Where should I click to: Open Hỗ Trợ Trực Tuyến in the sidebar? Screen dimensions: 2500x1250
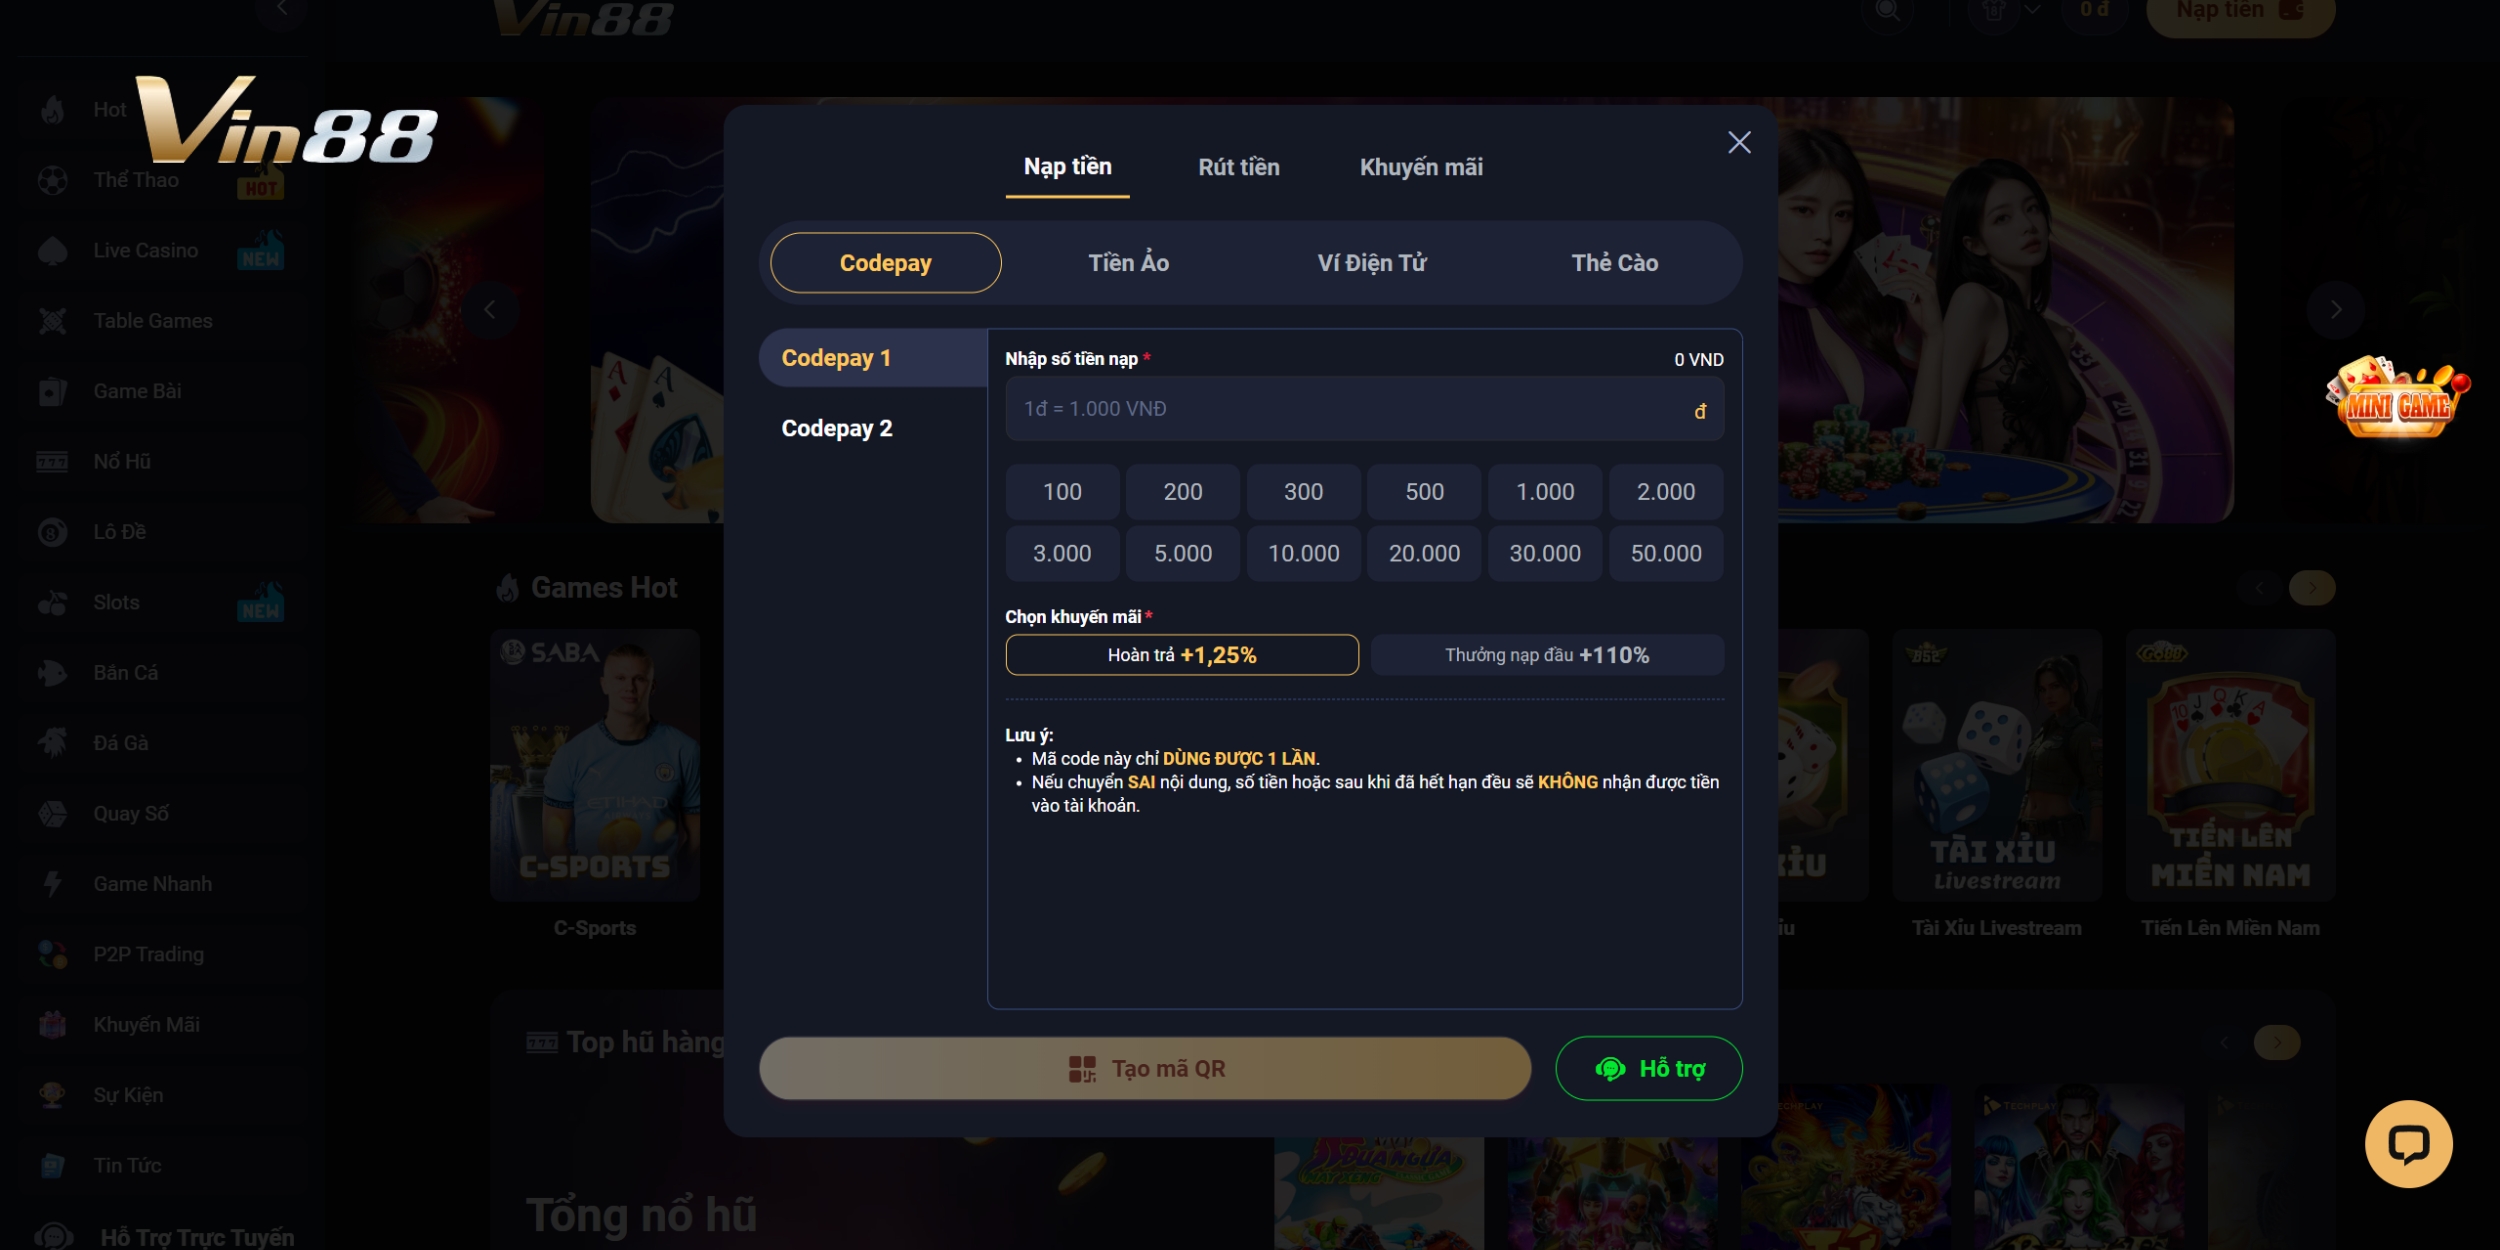pyautogui.click(x=165, y=1237)
